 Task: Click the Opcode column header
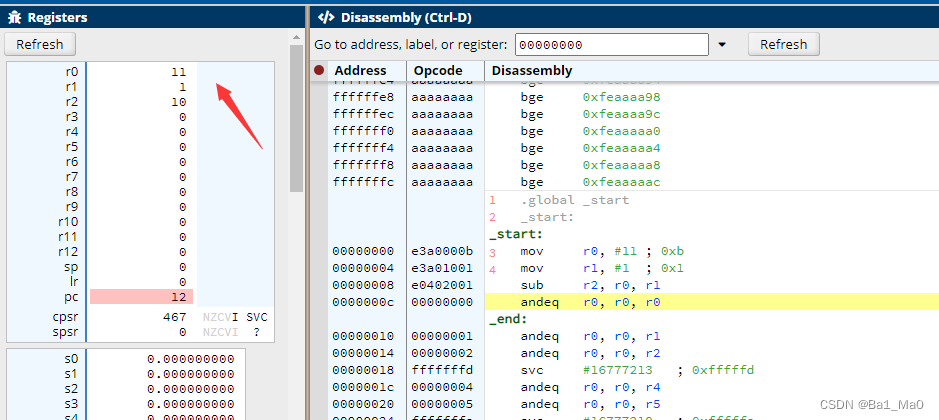[x=437, y=71]
